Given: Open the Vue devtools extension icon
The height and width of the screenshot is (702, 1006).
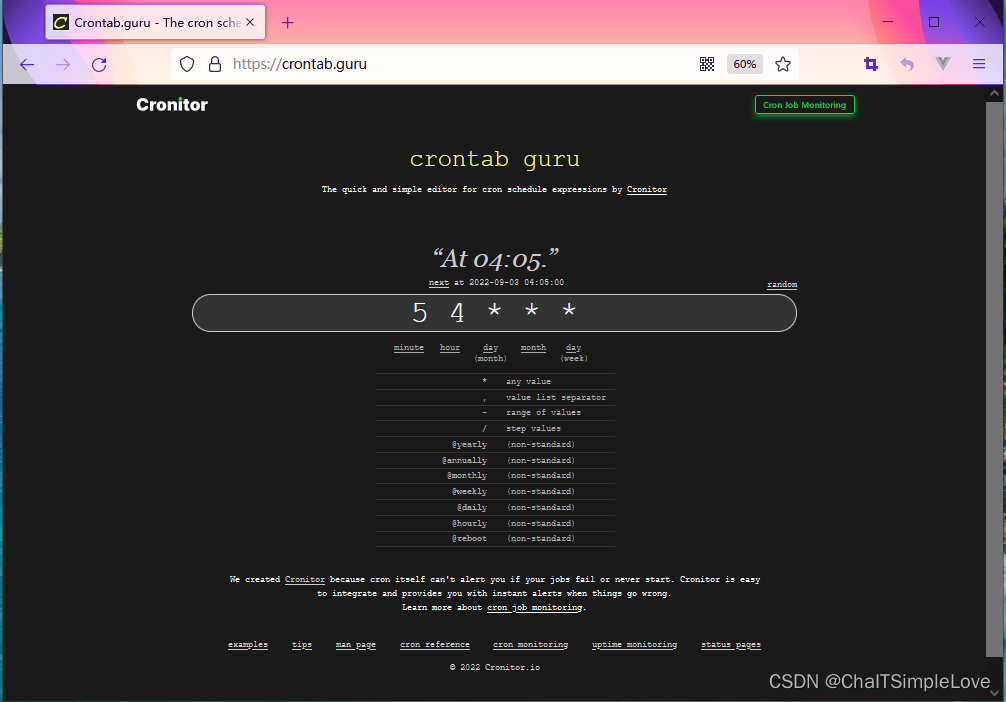Looking at the screenshot, I should coord(942,64).
